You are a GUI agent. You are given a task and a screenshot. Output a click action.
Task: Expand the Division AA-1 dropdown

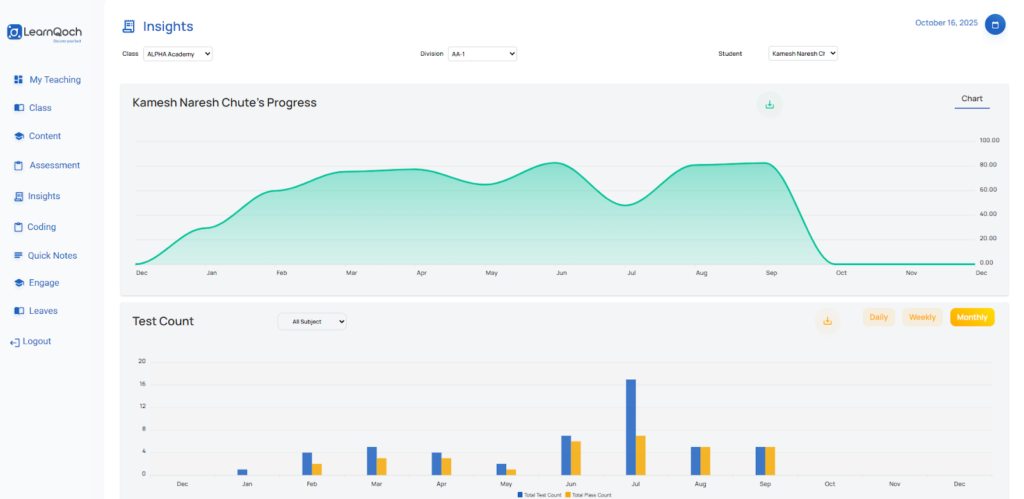pyautogui.click(x=482, y=54)
